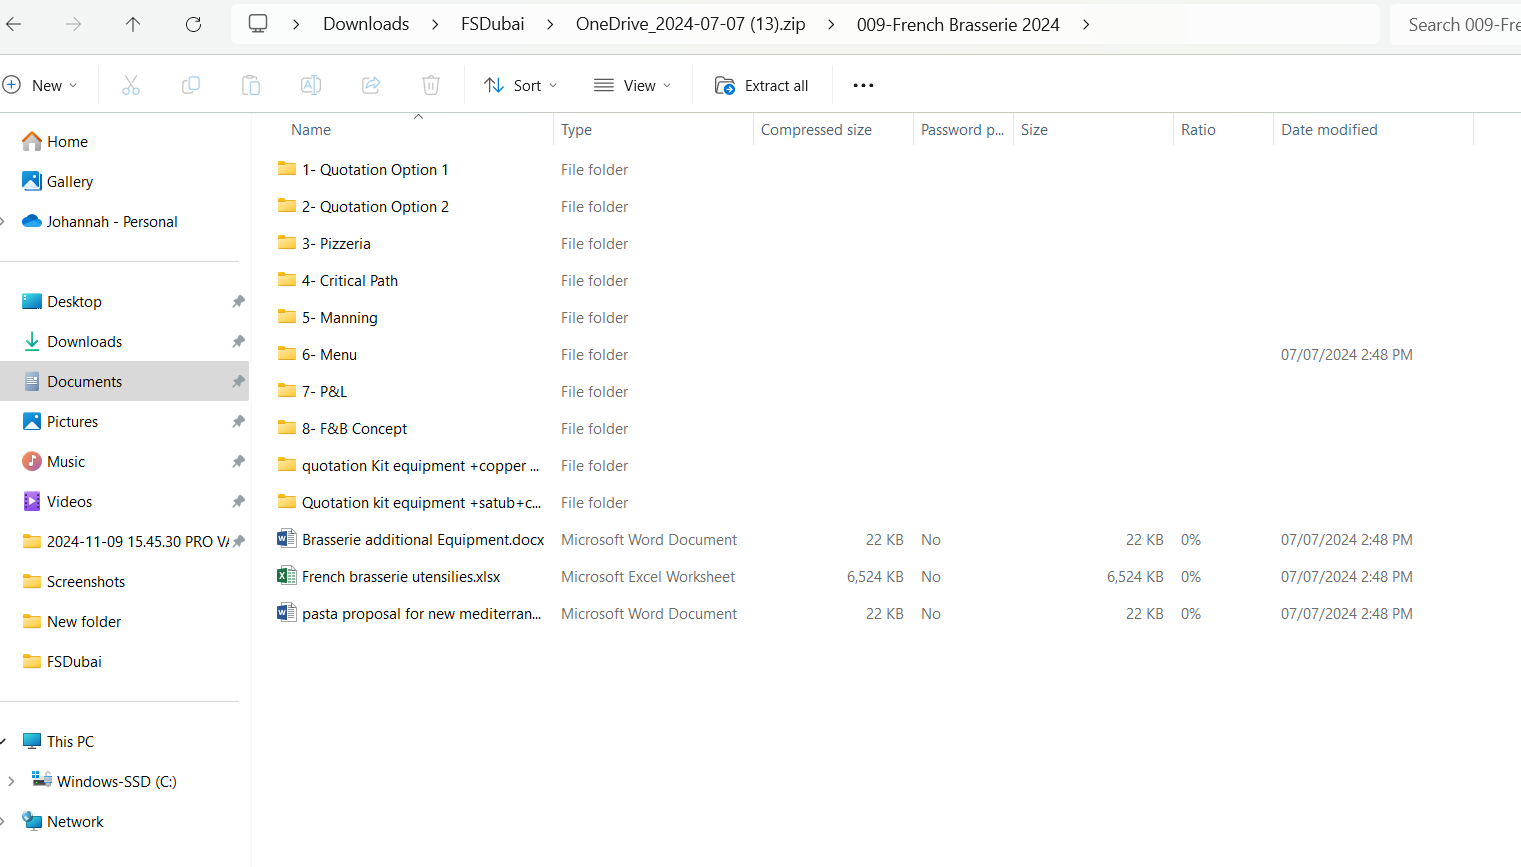Click the Paste clipboard icon
This screenshot has width=1521, height=867.
251,86
